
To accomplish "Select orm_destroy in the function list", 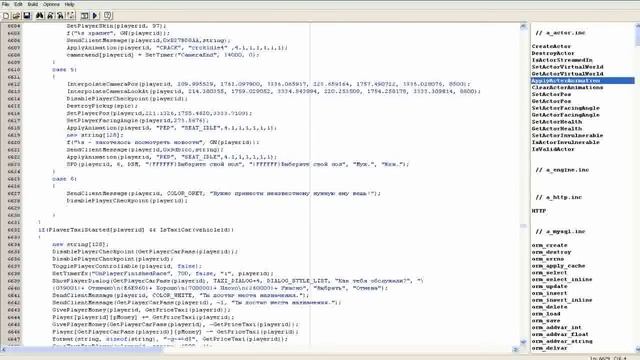I will 551,252.
